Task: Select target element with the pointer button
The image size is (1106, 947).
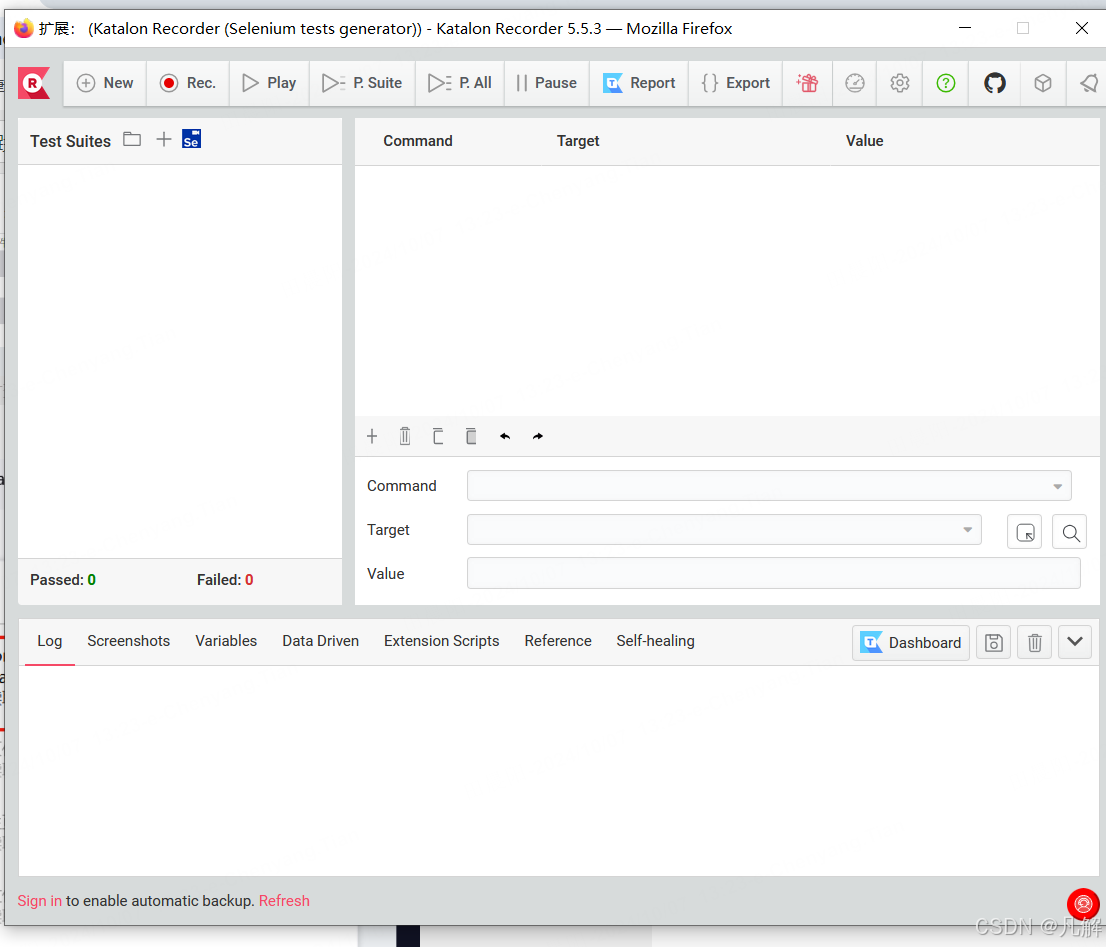Action: point(1025,532)
